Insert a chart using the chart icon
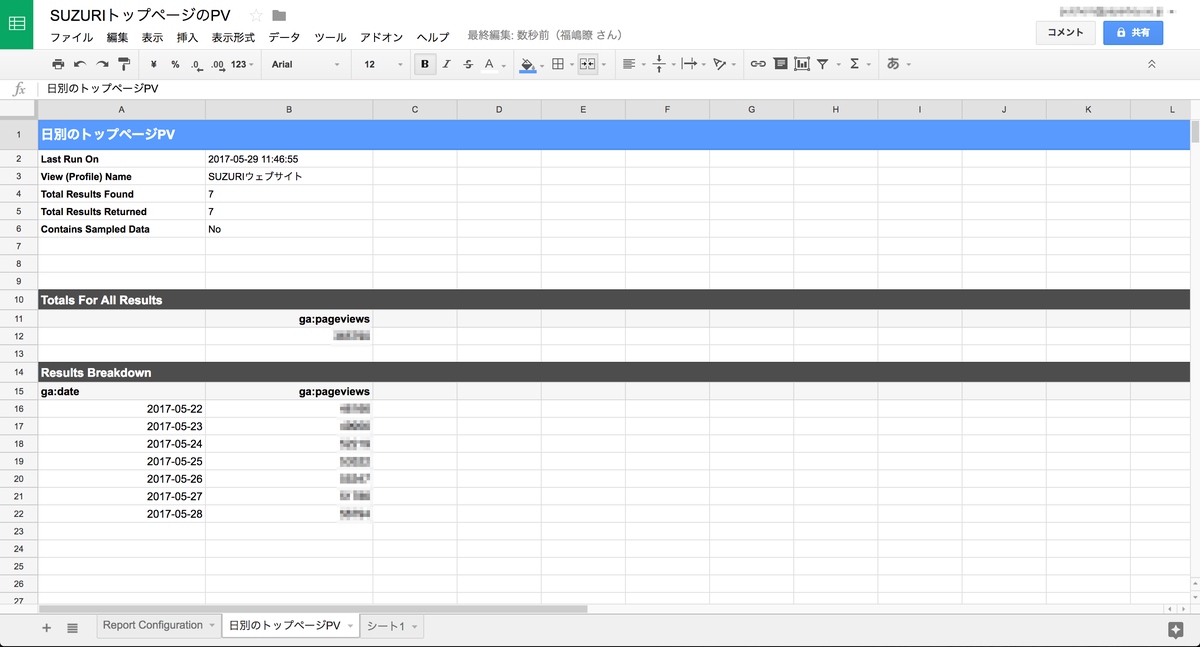 tap(802, 64)
